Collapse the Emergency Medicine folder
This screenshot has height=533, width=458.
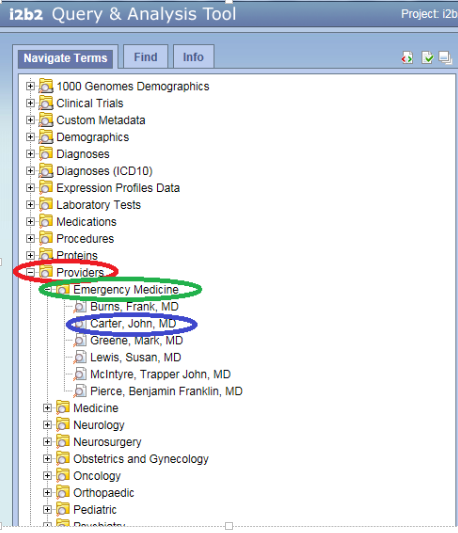point(48,290)
